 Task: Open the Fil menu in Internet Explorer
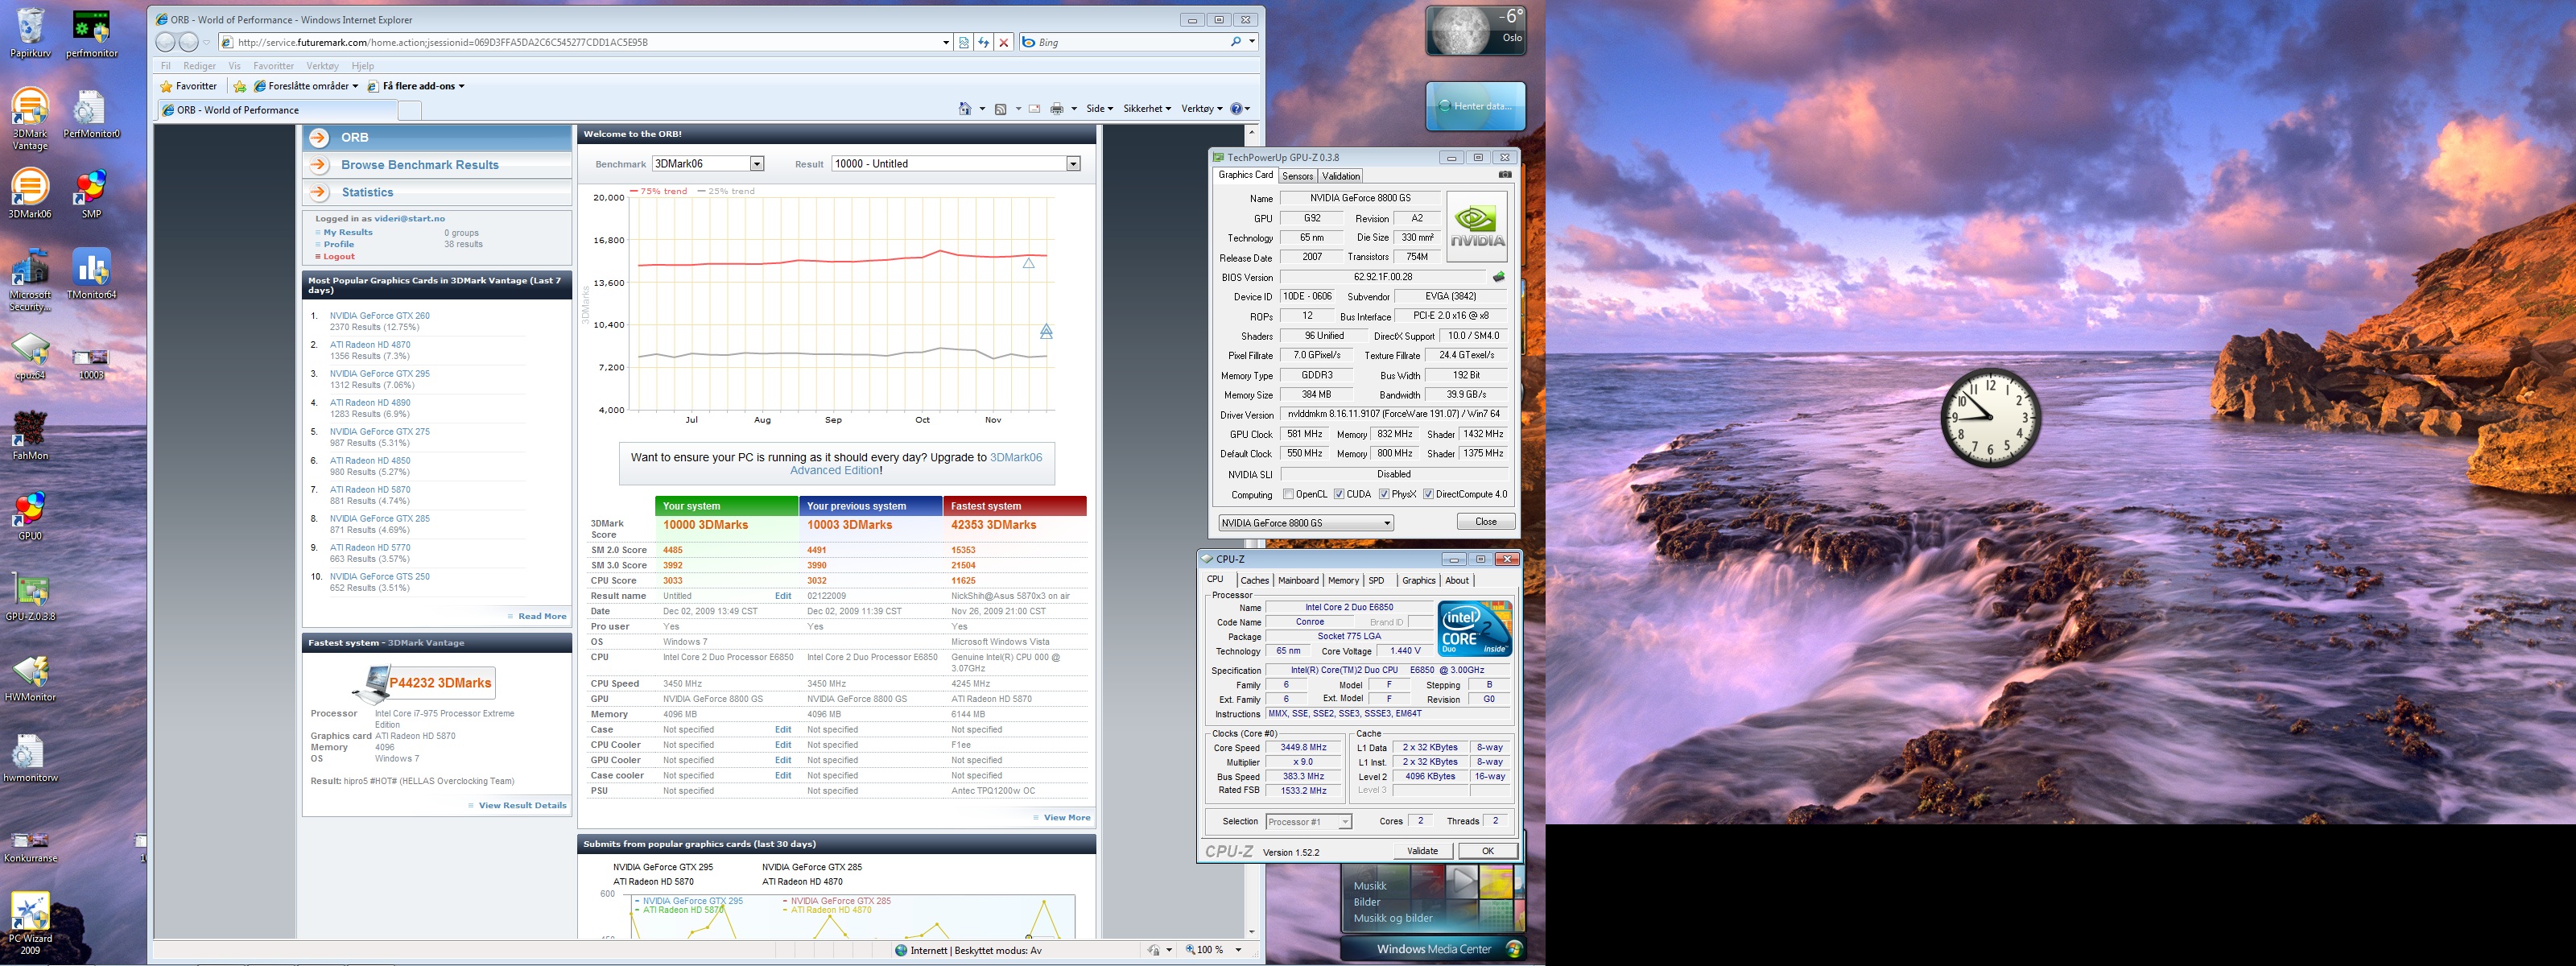click(166, 66)
